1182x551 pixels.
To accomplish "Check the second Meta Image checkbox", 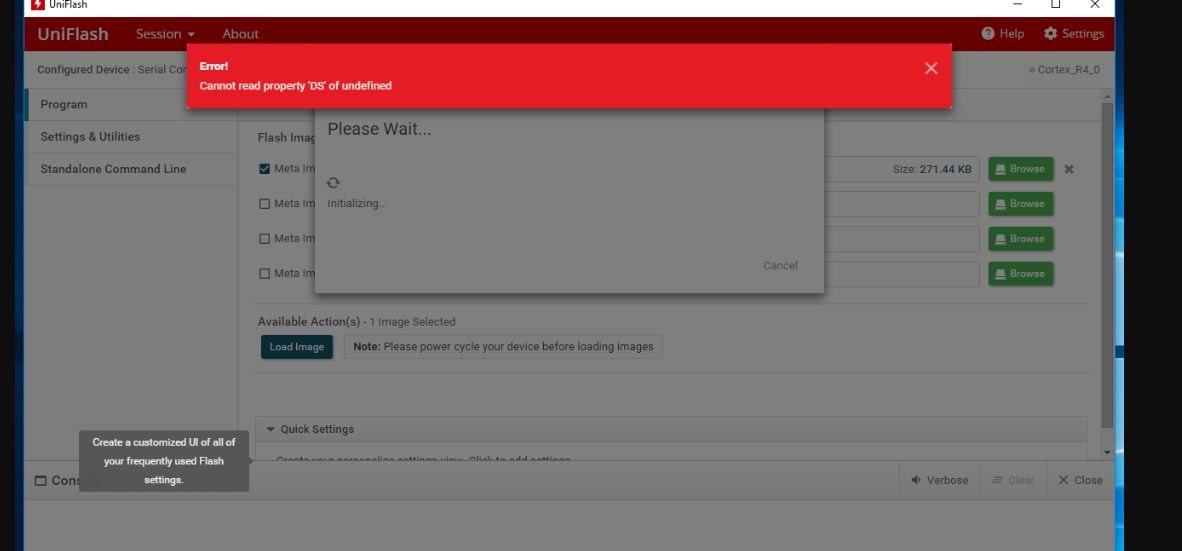I will [264, 204].
